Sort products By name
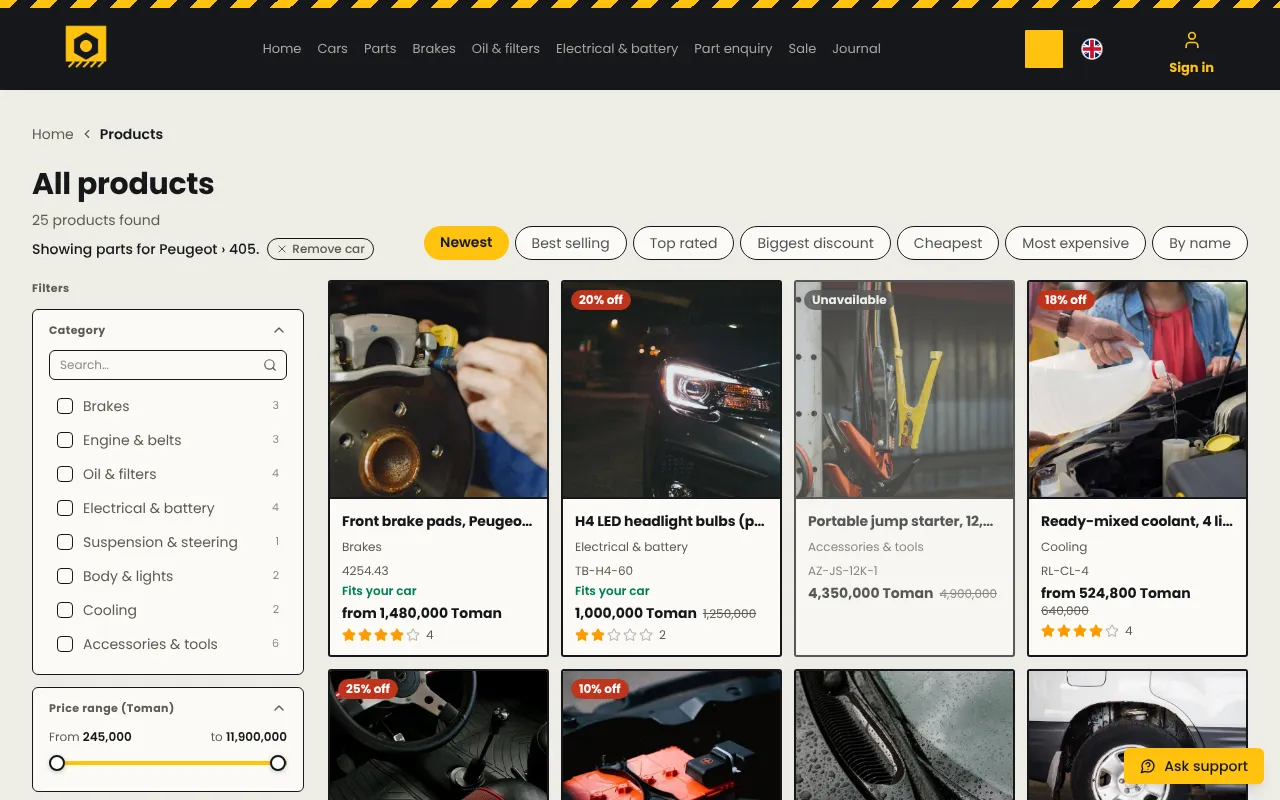This screenshot has height=800, width=1280. coord(1200,243)
